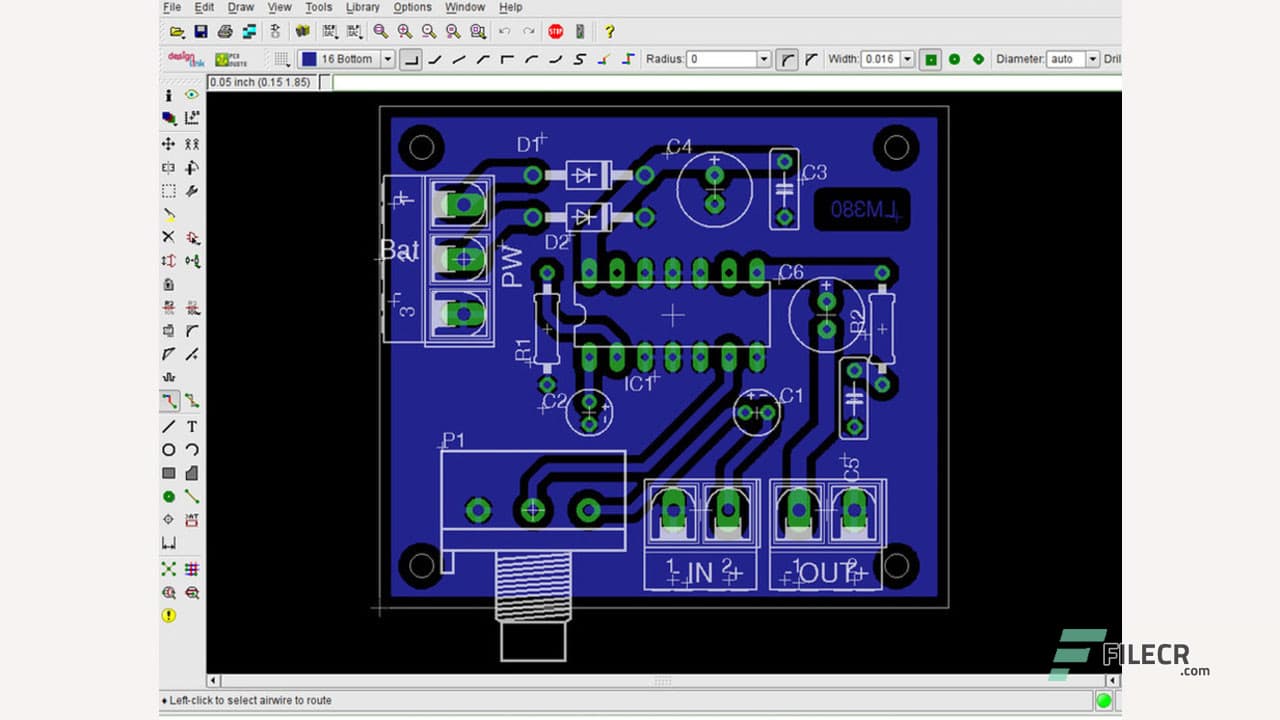This screenshot has height=720, width=1280.
Task: Open the Tools menu
Action: coord(318,7)
